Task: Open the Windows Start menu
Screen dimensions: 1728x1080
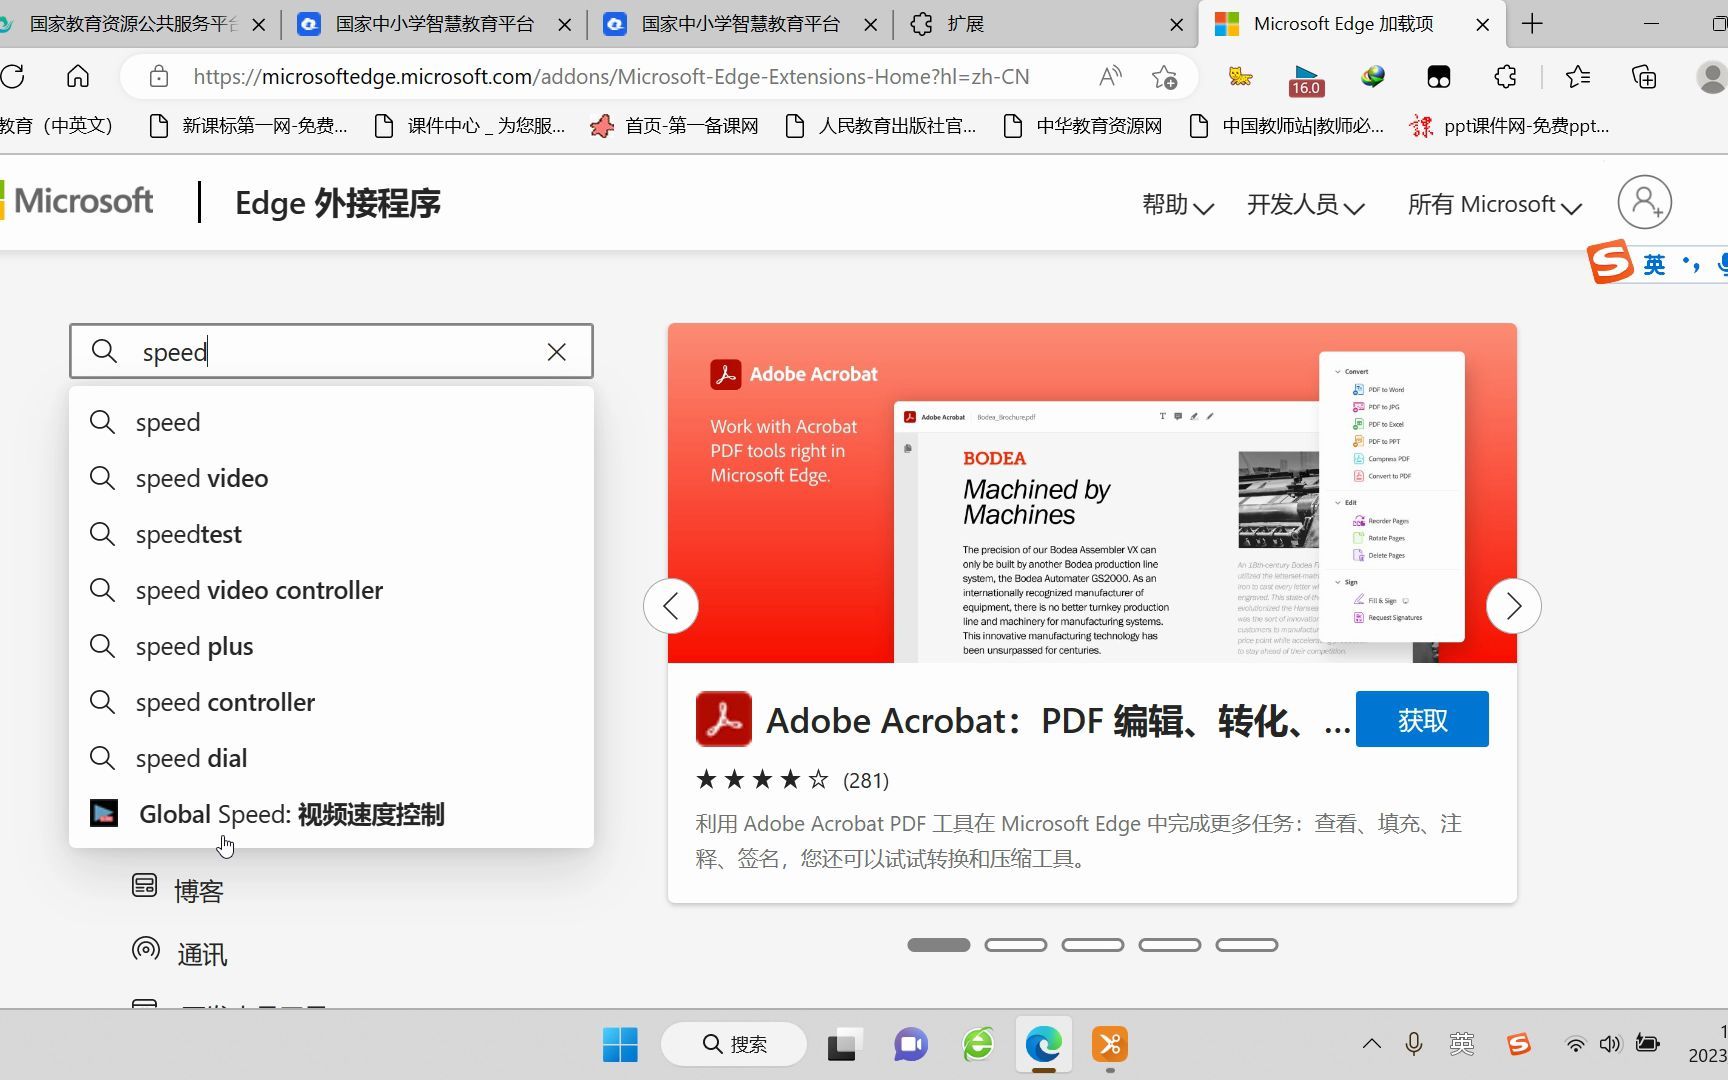Action: [x=620, y=1045]
